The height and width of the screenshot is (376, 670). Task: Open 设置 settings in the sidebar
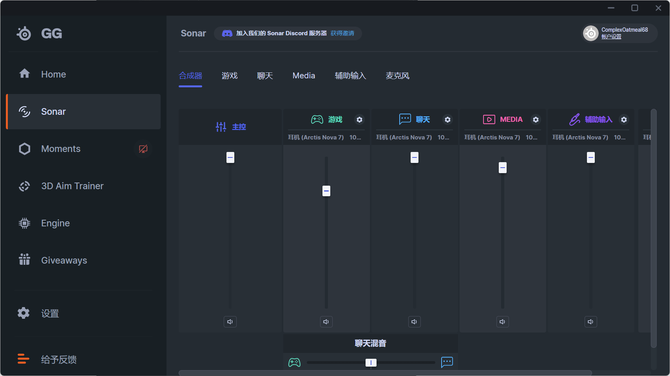click(84, 313)
